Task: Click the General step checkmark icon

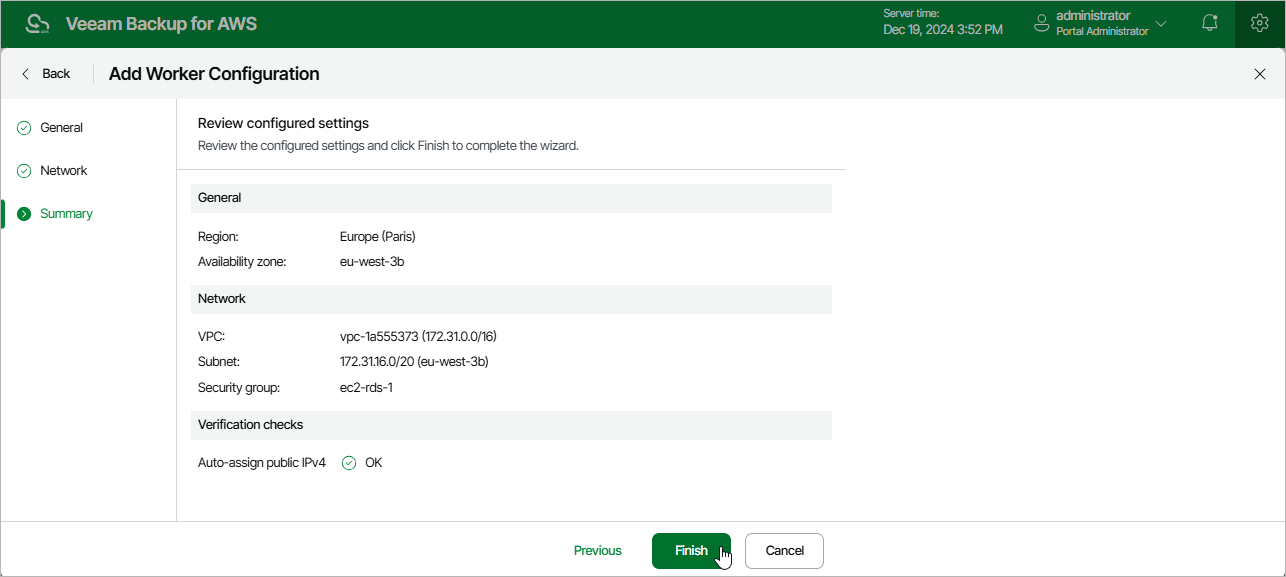Action: pos(24,128)
